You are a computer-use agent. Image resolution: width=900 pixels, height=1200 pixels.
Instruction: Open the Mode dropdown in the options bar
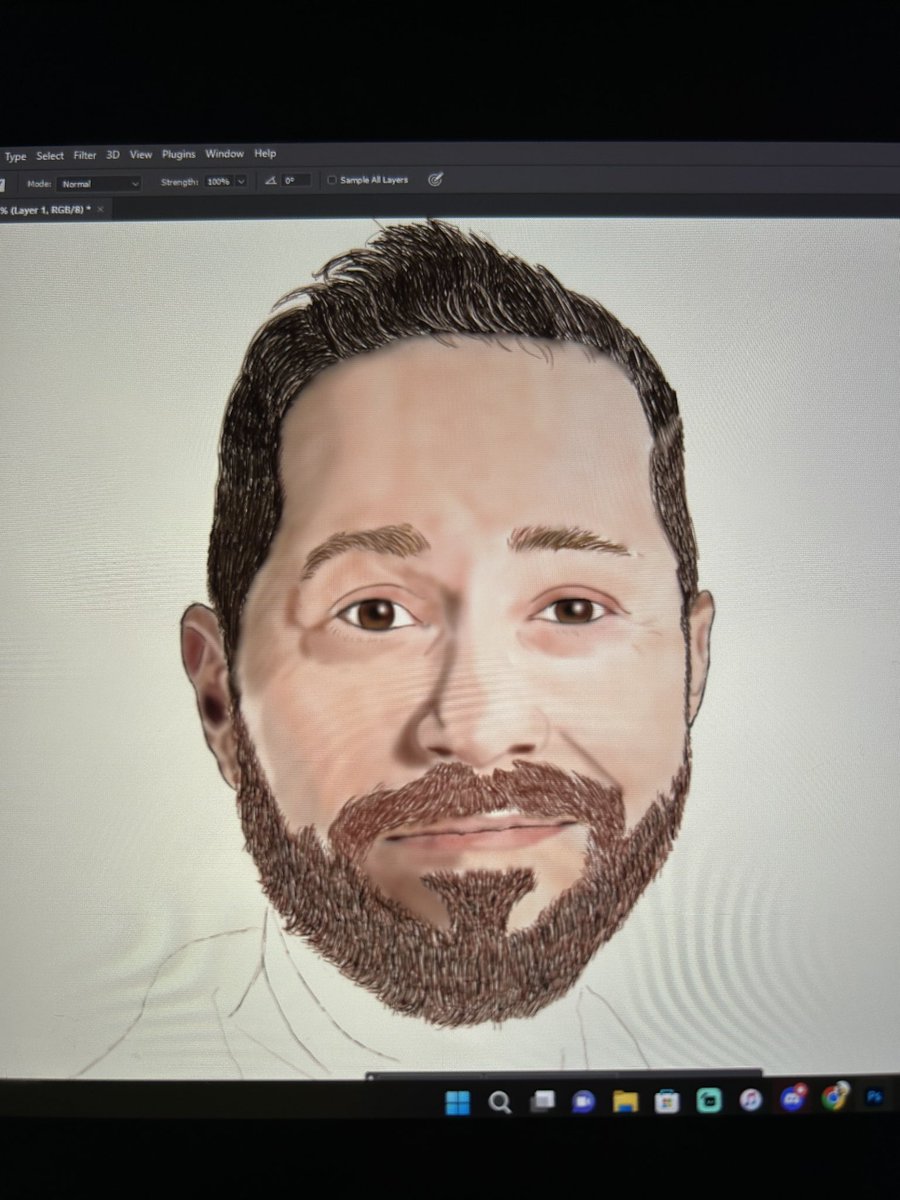pos(100,182)
